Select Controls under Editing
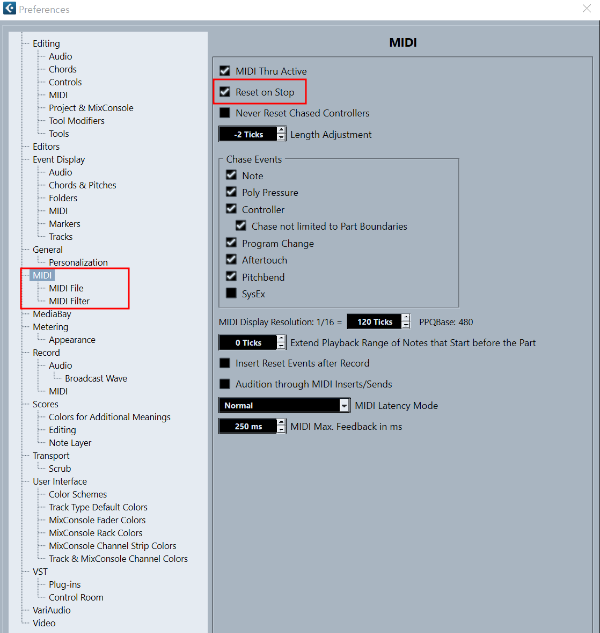Screen dimensions: 600x633 [65, 82]
